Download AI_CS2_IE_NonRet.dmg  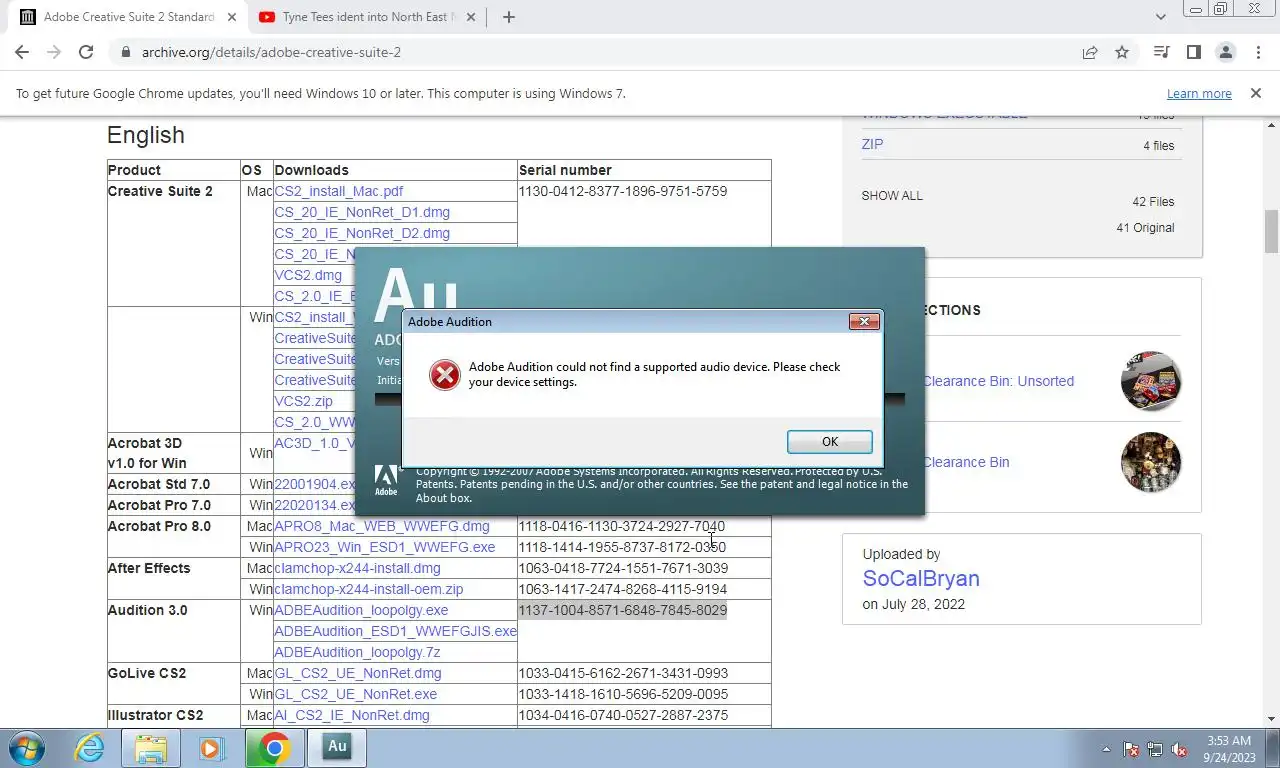click(x=352, y=715)
